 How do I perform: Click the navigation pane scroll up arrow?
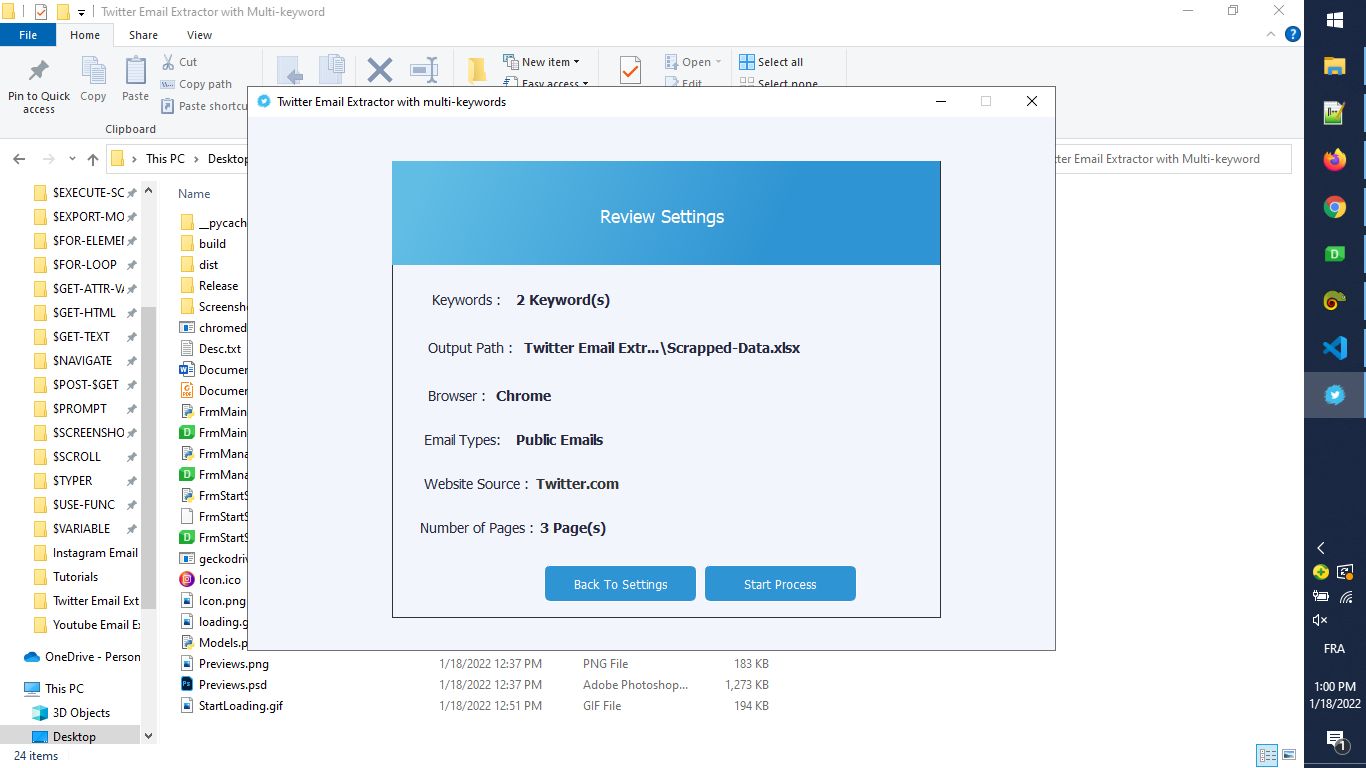(149, 190)
